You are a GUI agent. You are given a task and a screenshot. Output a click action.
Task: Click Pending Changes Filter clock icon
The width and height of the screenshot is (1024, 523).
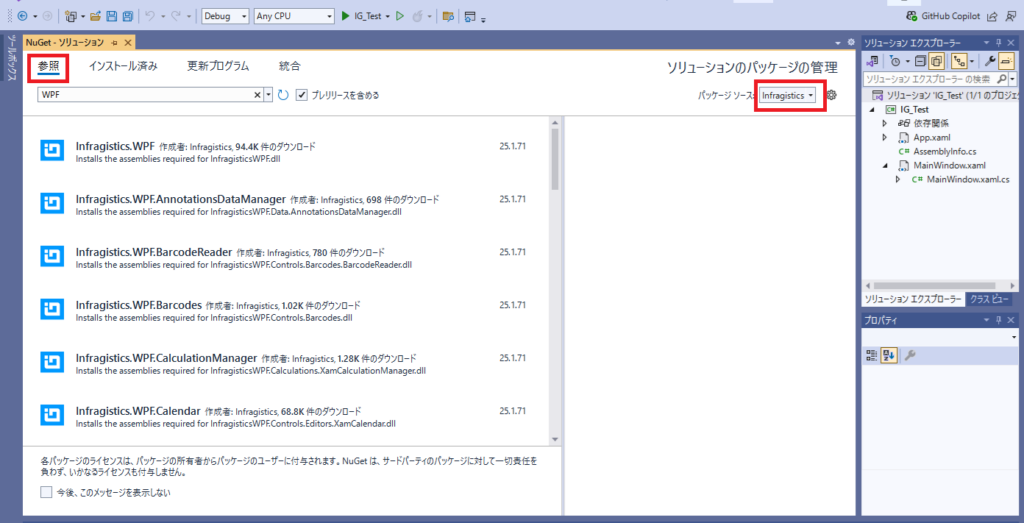(895, 61)
